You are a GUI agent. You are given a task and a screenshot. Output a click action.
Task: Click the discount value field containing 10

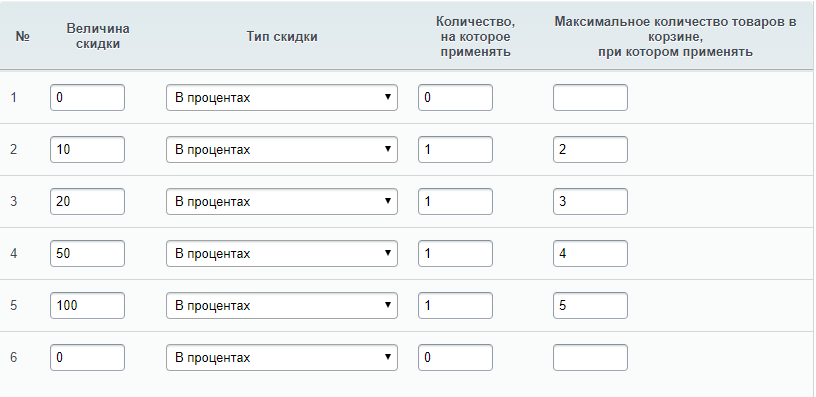[87, 150]
